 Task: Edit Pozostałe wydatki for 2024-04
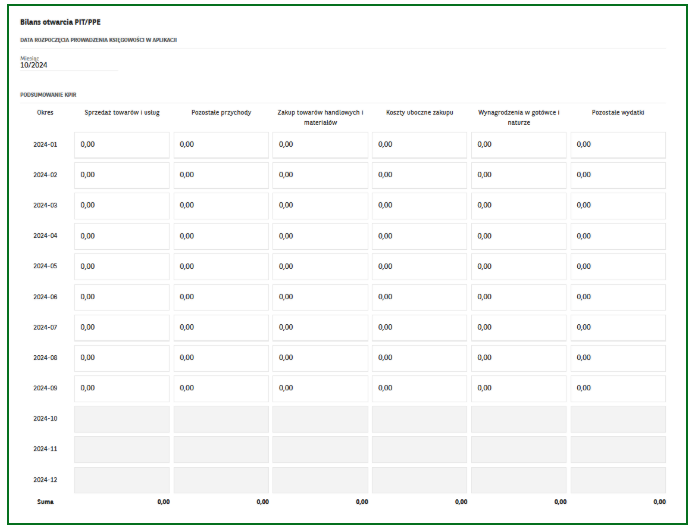(618, 236)
